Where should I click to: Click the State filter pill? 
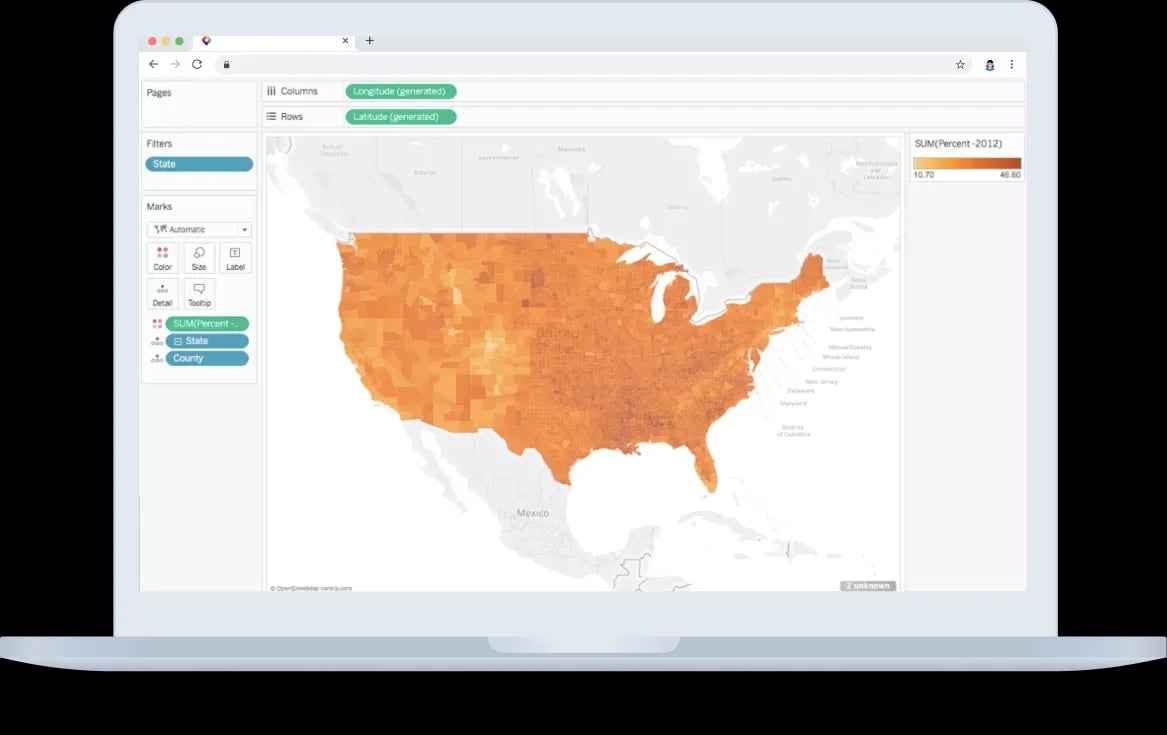pos(199,164)
